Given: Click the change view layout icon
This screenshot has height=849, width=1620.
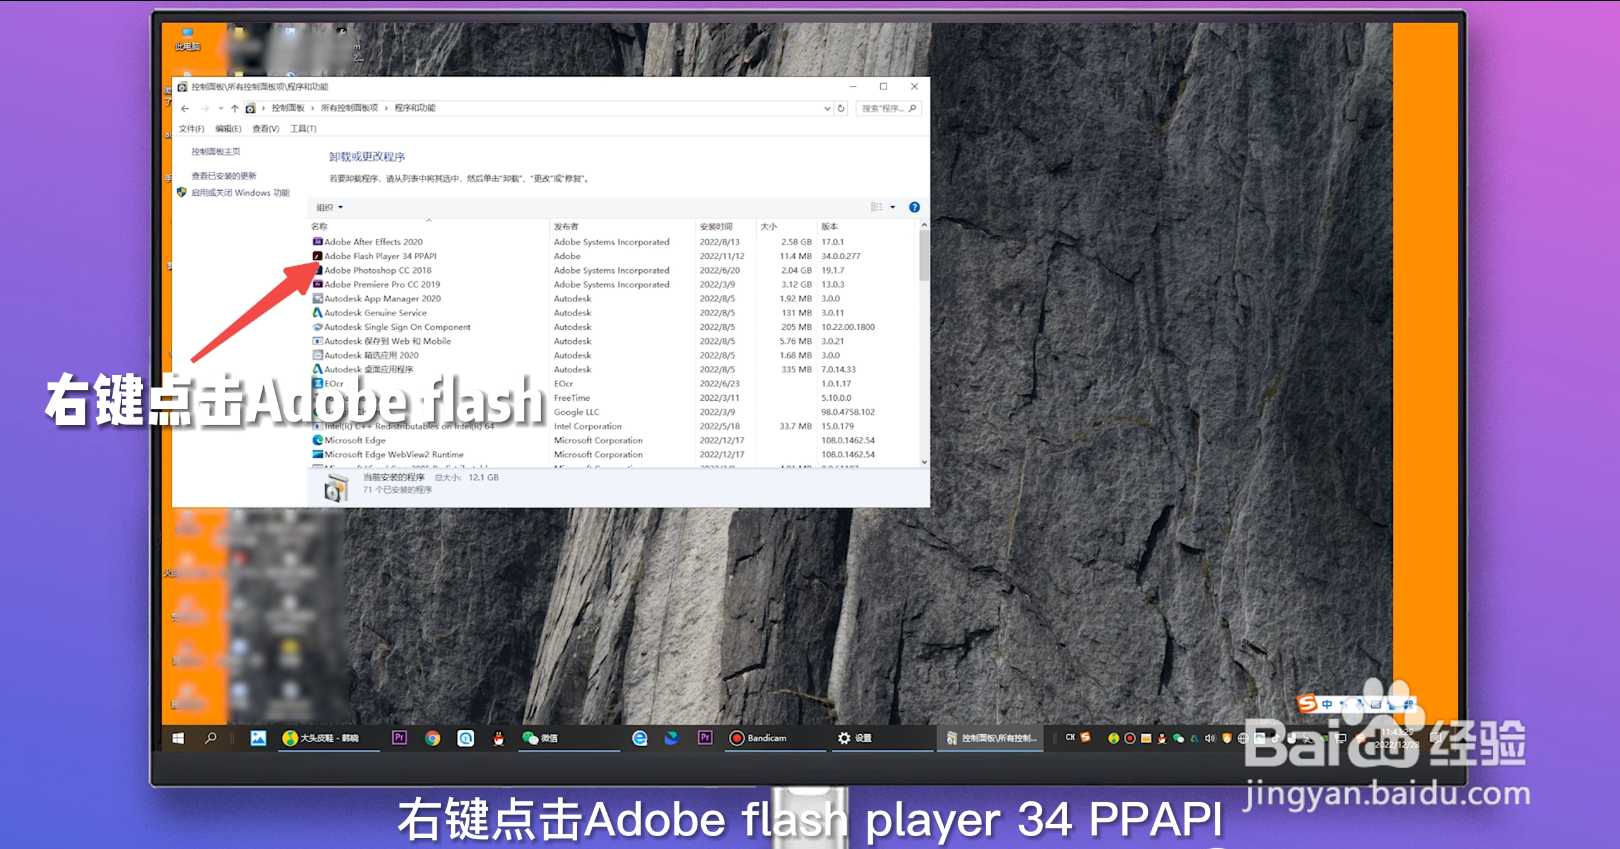Looking at the screenshot, I should point(877,207).
